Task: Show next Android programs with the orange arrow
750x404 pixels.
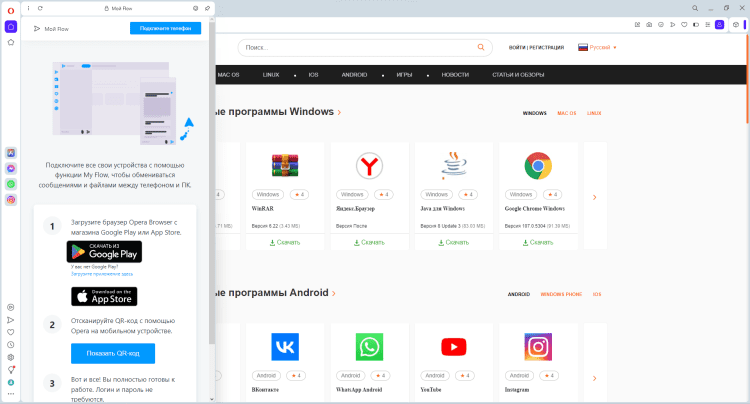Action: [595, 378]
